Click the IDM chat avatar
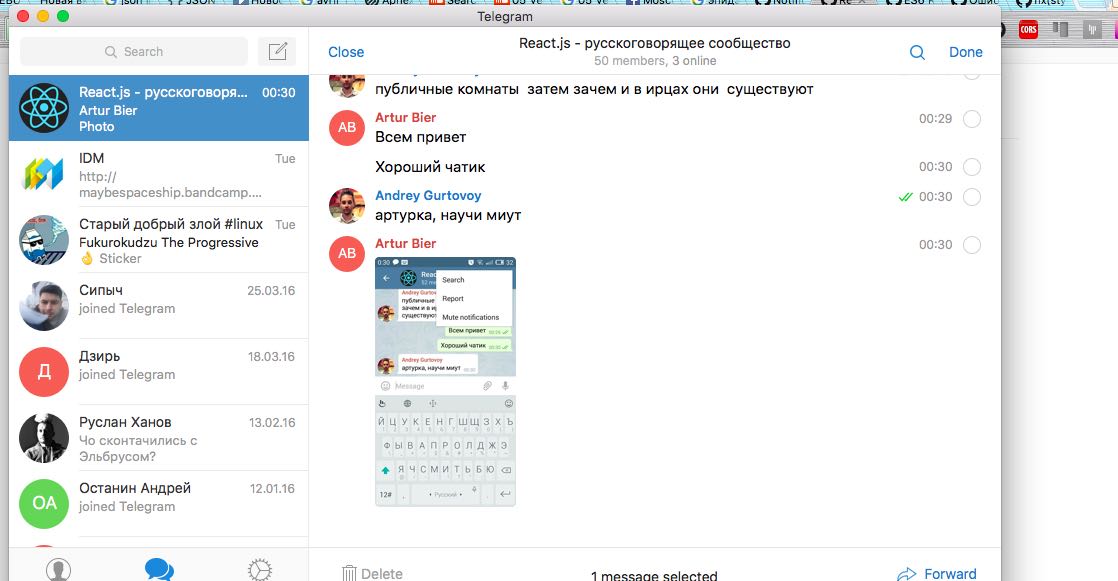1118x581 pixels. [44, 174]
